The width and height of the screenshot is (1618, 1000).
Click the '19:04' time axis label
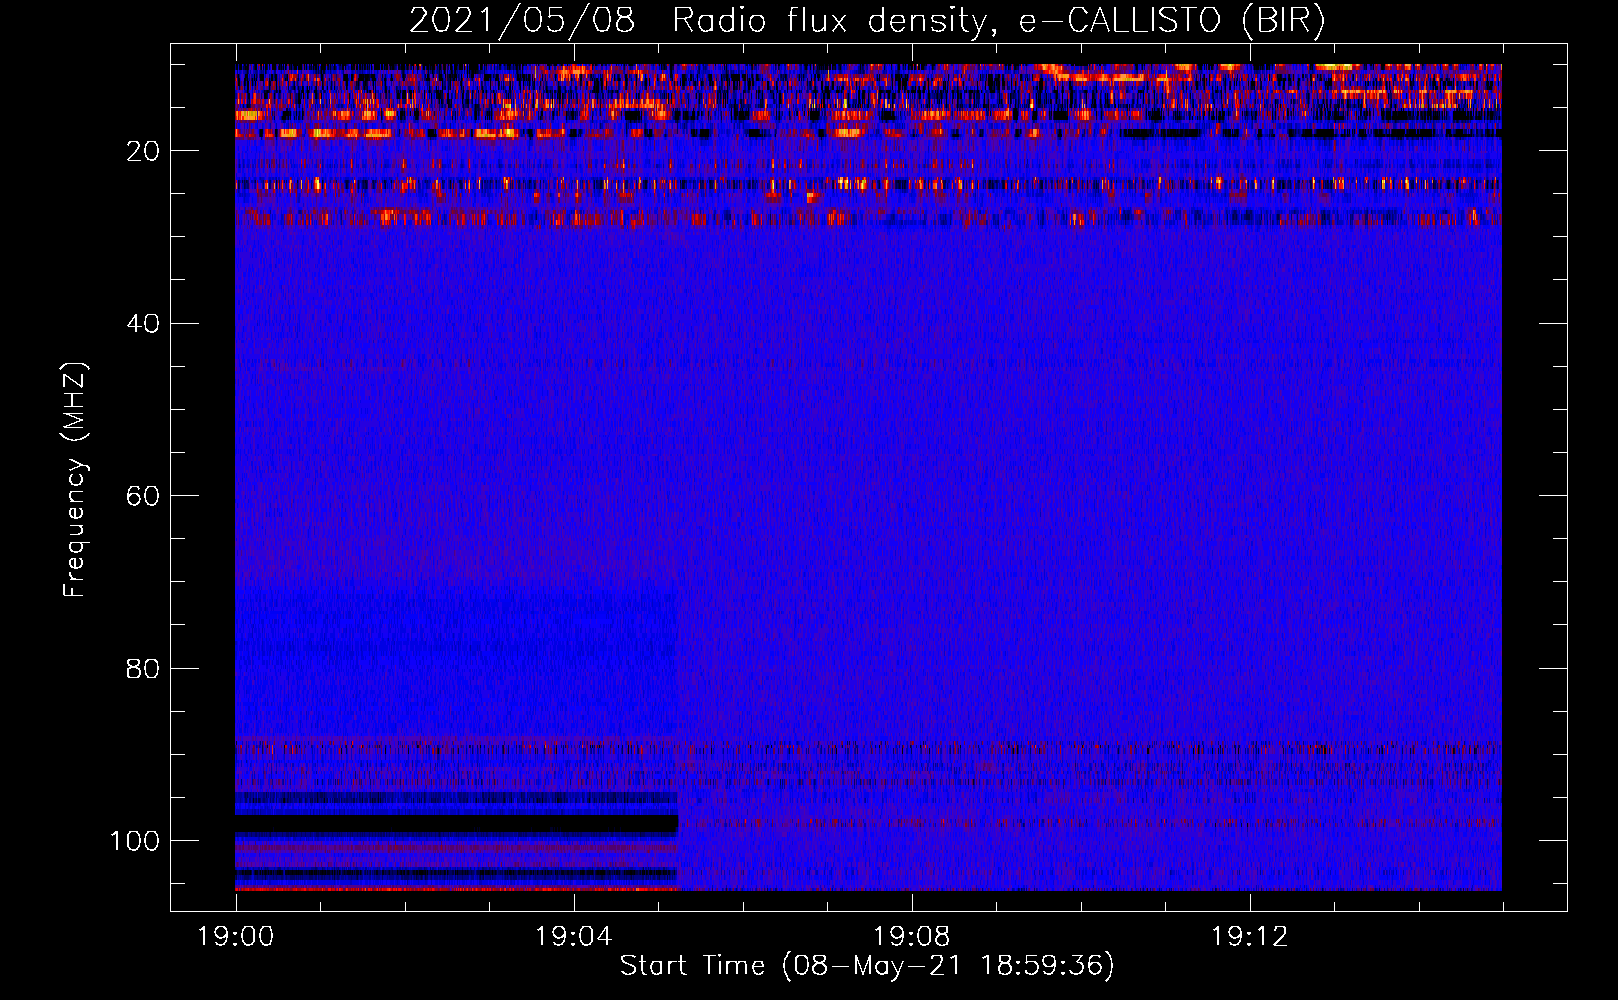[x=573, y=937]
